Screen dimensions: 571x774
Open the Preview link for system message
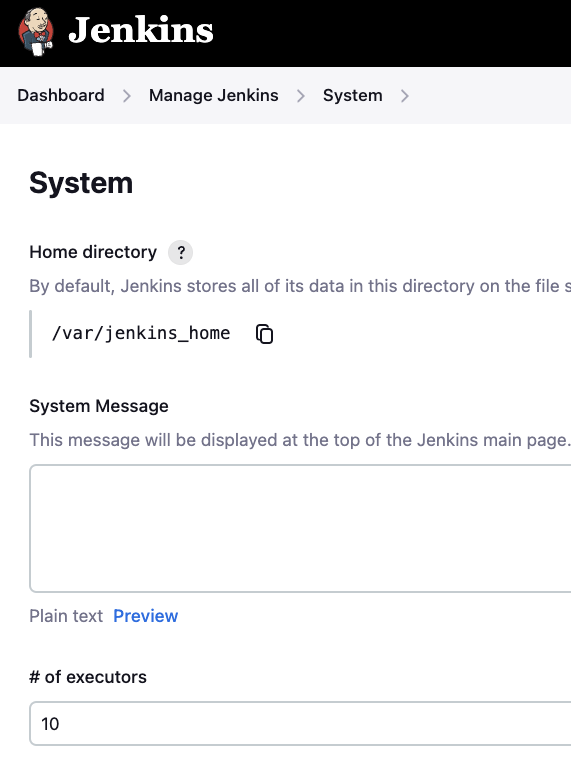click(x=146, y=616)
